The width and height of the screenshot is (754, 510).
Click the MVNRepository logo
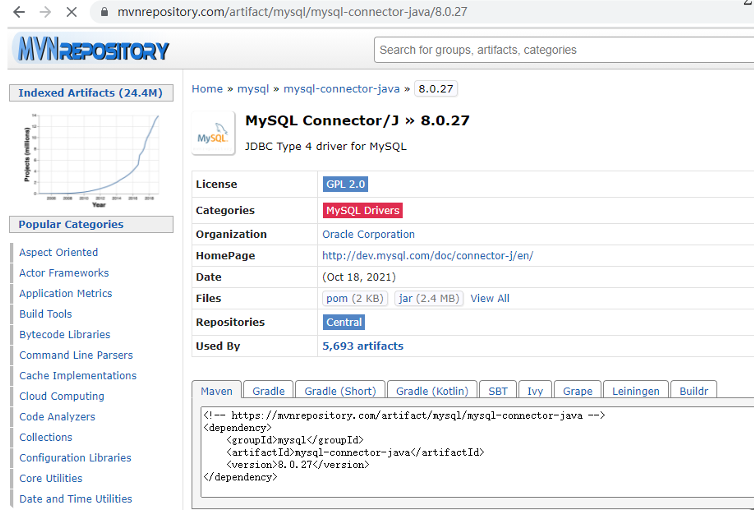click(x=92, y=50)
